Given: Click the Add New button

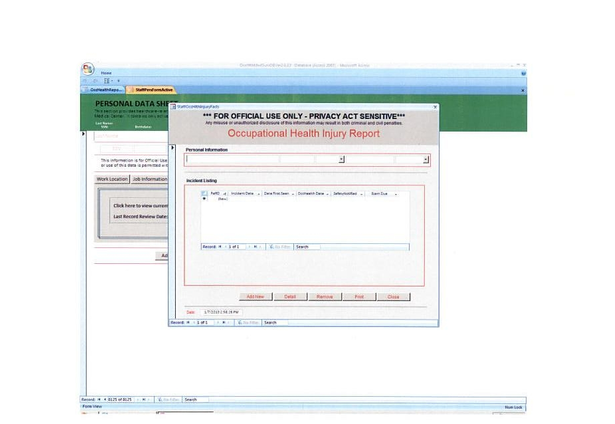Looking at the screenshot, I should click(255, 297).
